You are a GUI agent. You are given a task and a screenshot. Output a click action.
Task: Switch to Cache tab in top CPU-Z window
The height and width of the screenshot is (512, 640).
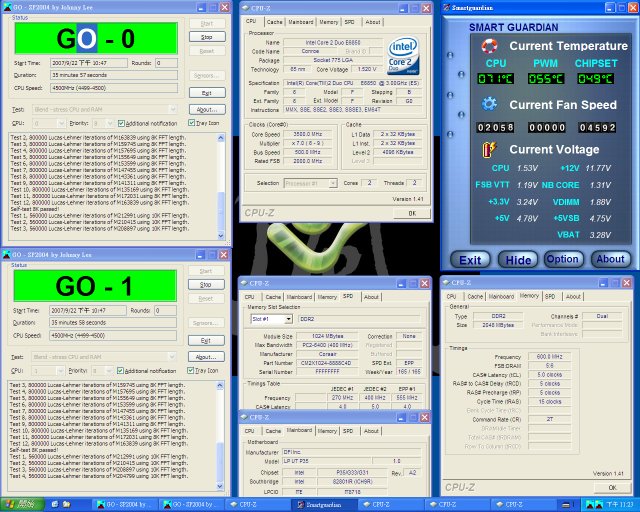click(x=275, y=22)
